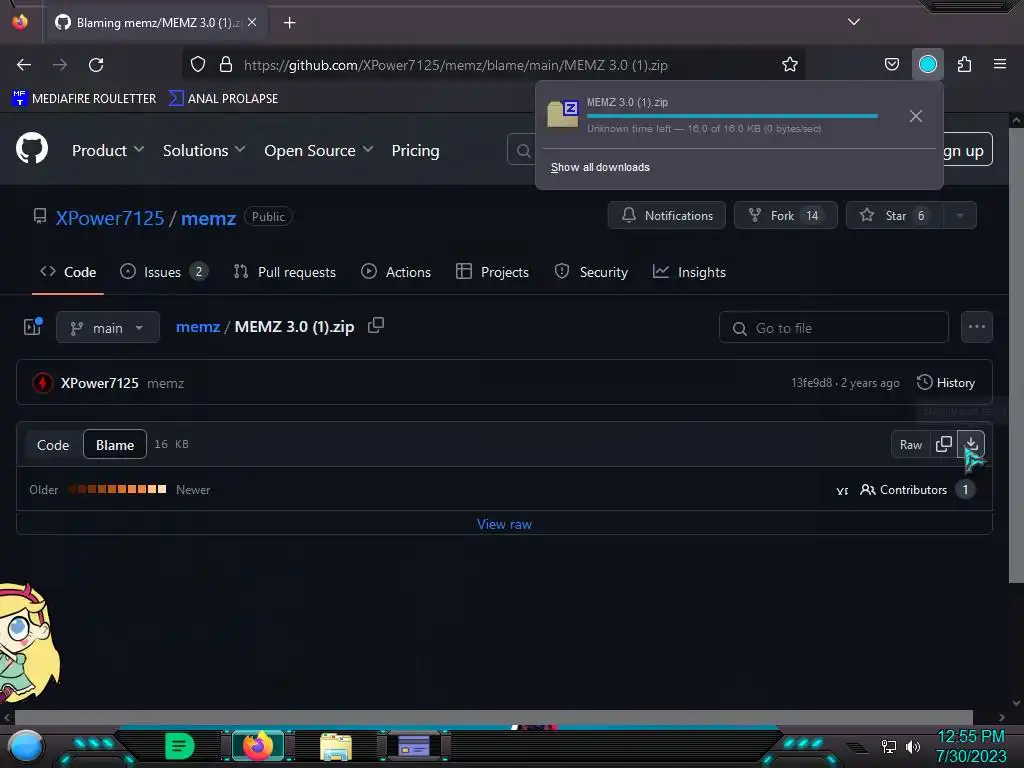The width and height of the screenshot is (1024, 768).
Task: Open file History
Action: point(946,383)
